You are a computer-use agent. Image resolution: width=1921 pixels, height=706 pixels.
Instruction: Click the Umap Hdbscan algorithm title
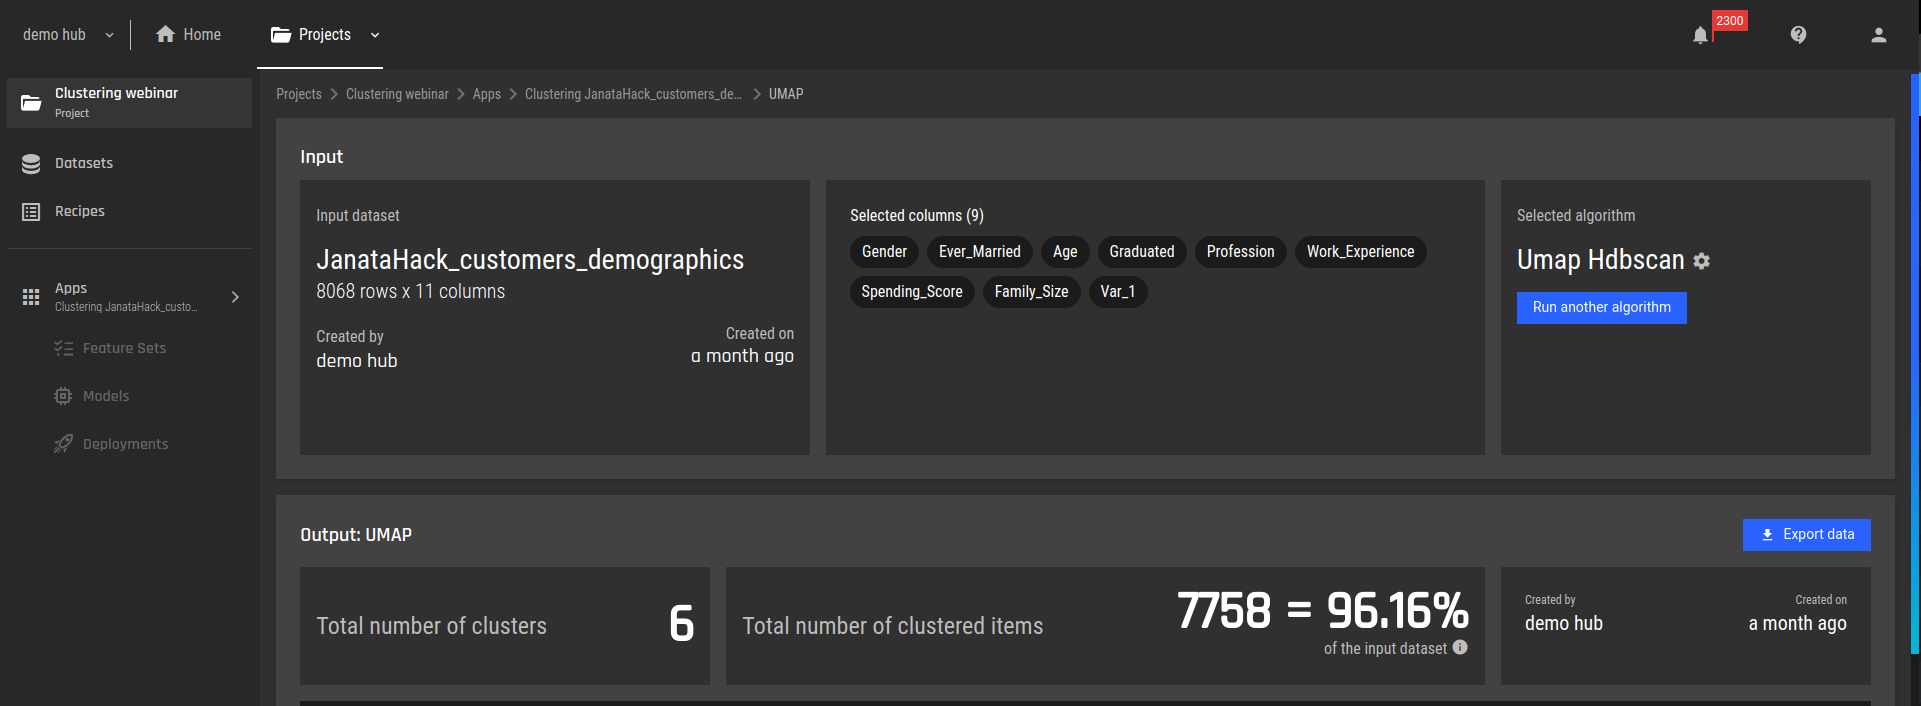1600,260
